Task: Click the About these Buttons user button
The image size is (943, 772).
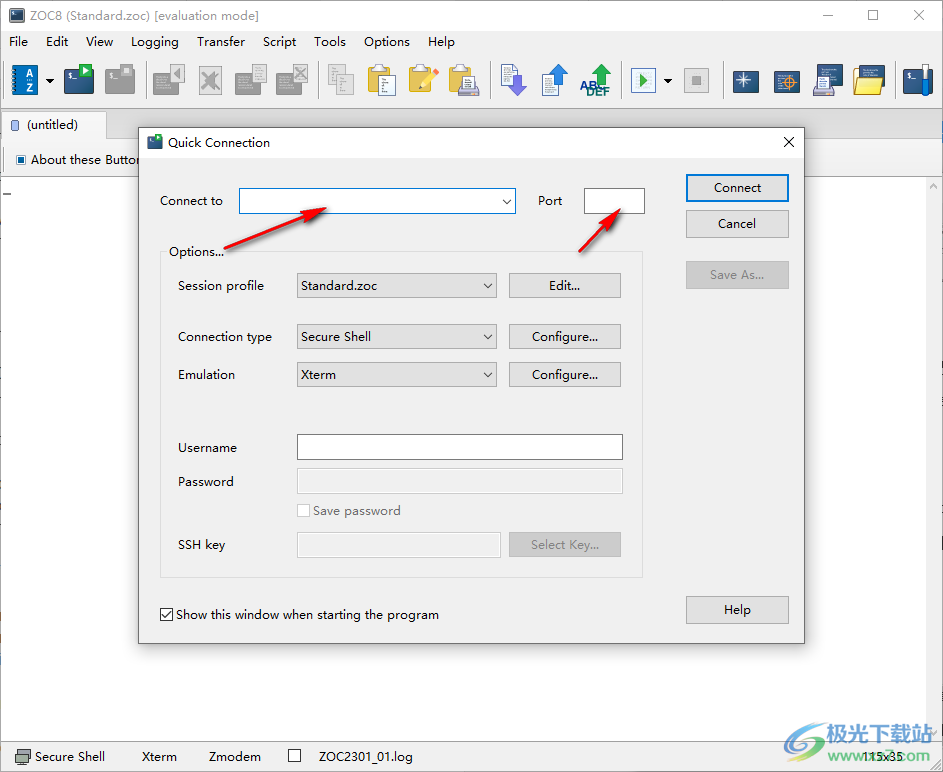Action: (x=78, y=160)
